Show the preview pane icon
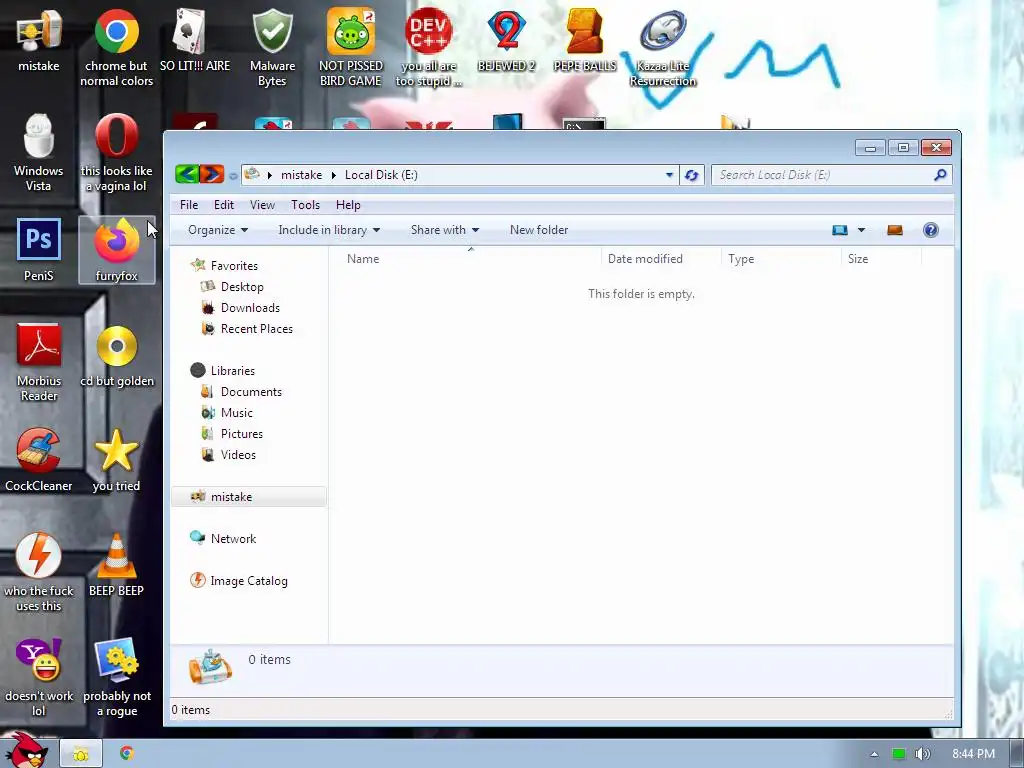This screenshot has height=768, width=1024. [x=895, y=230]
